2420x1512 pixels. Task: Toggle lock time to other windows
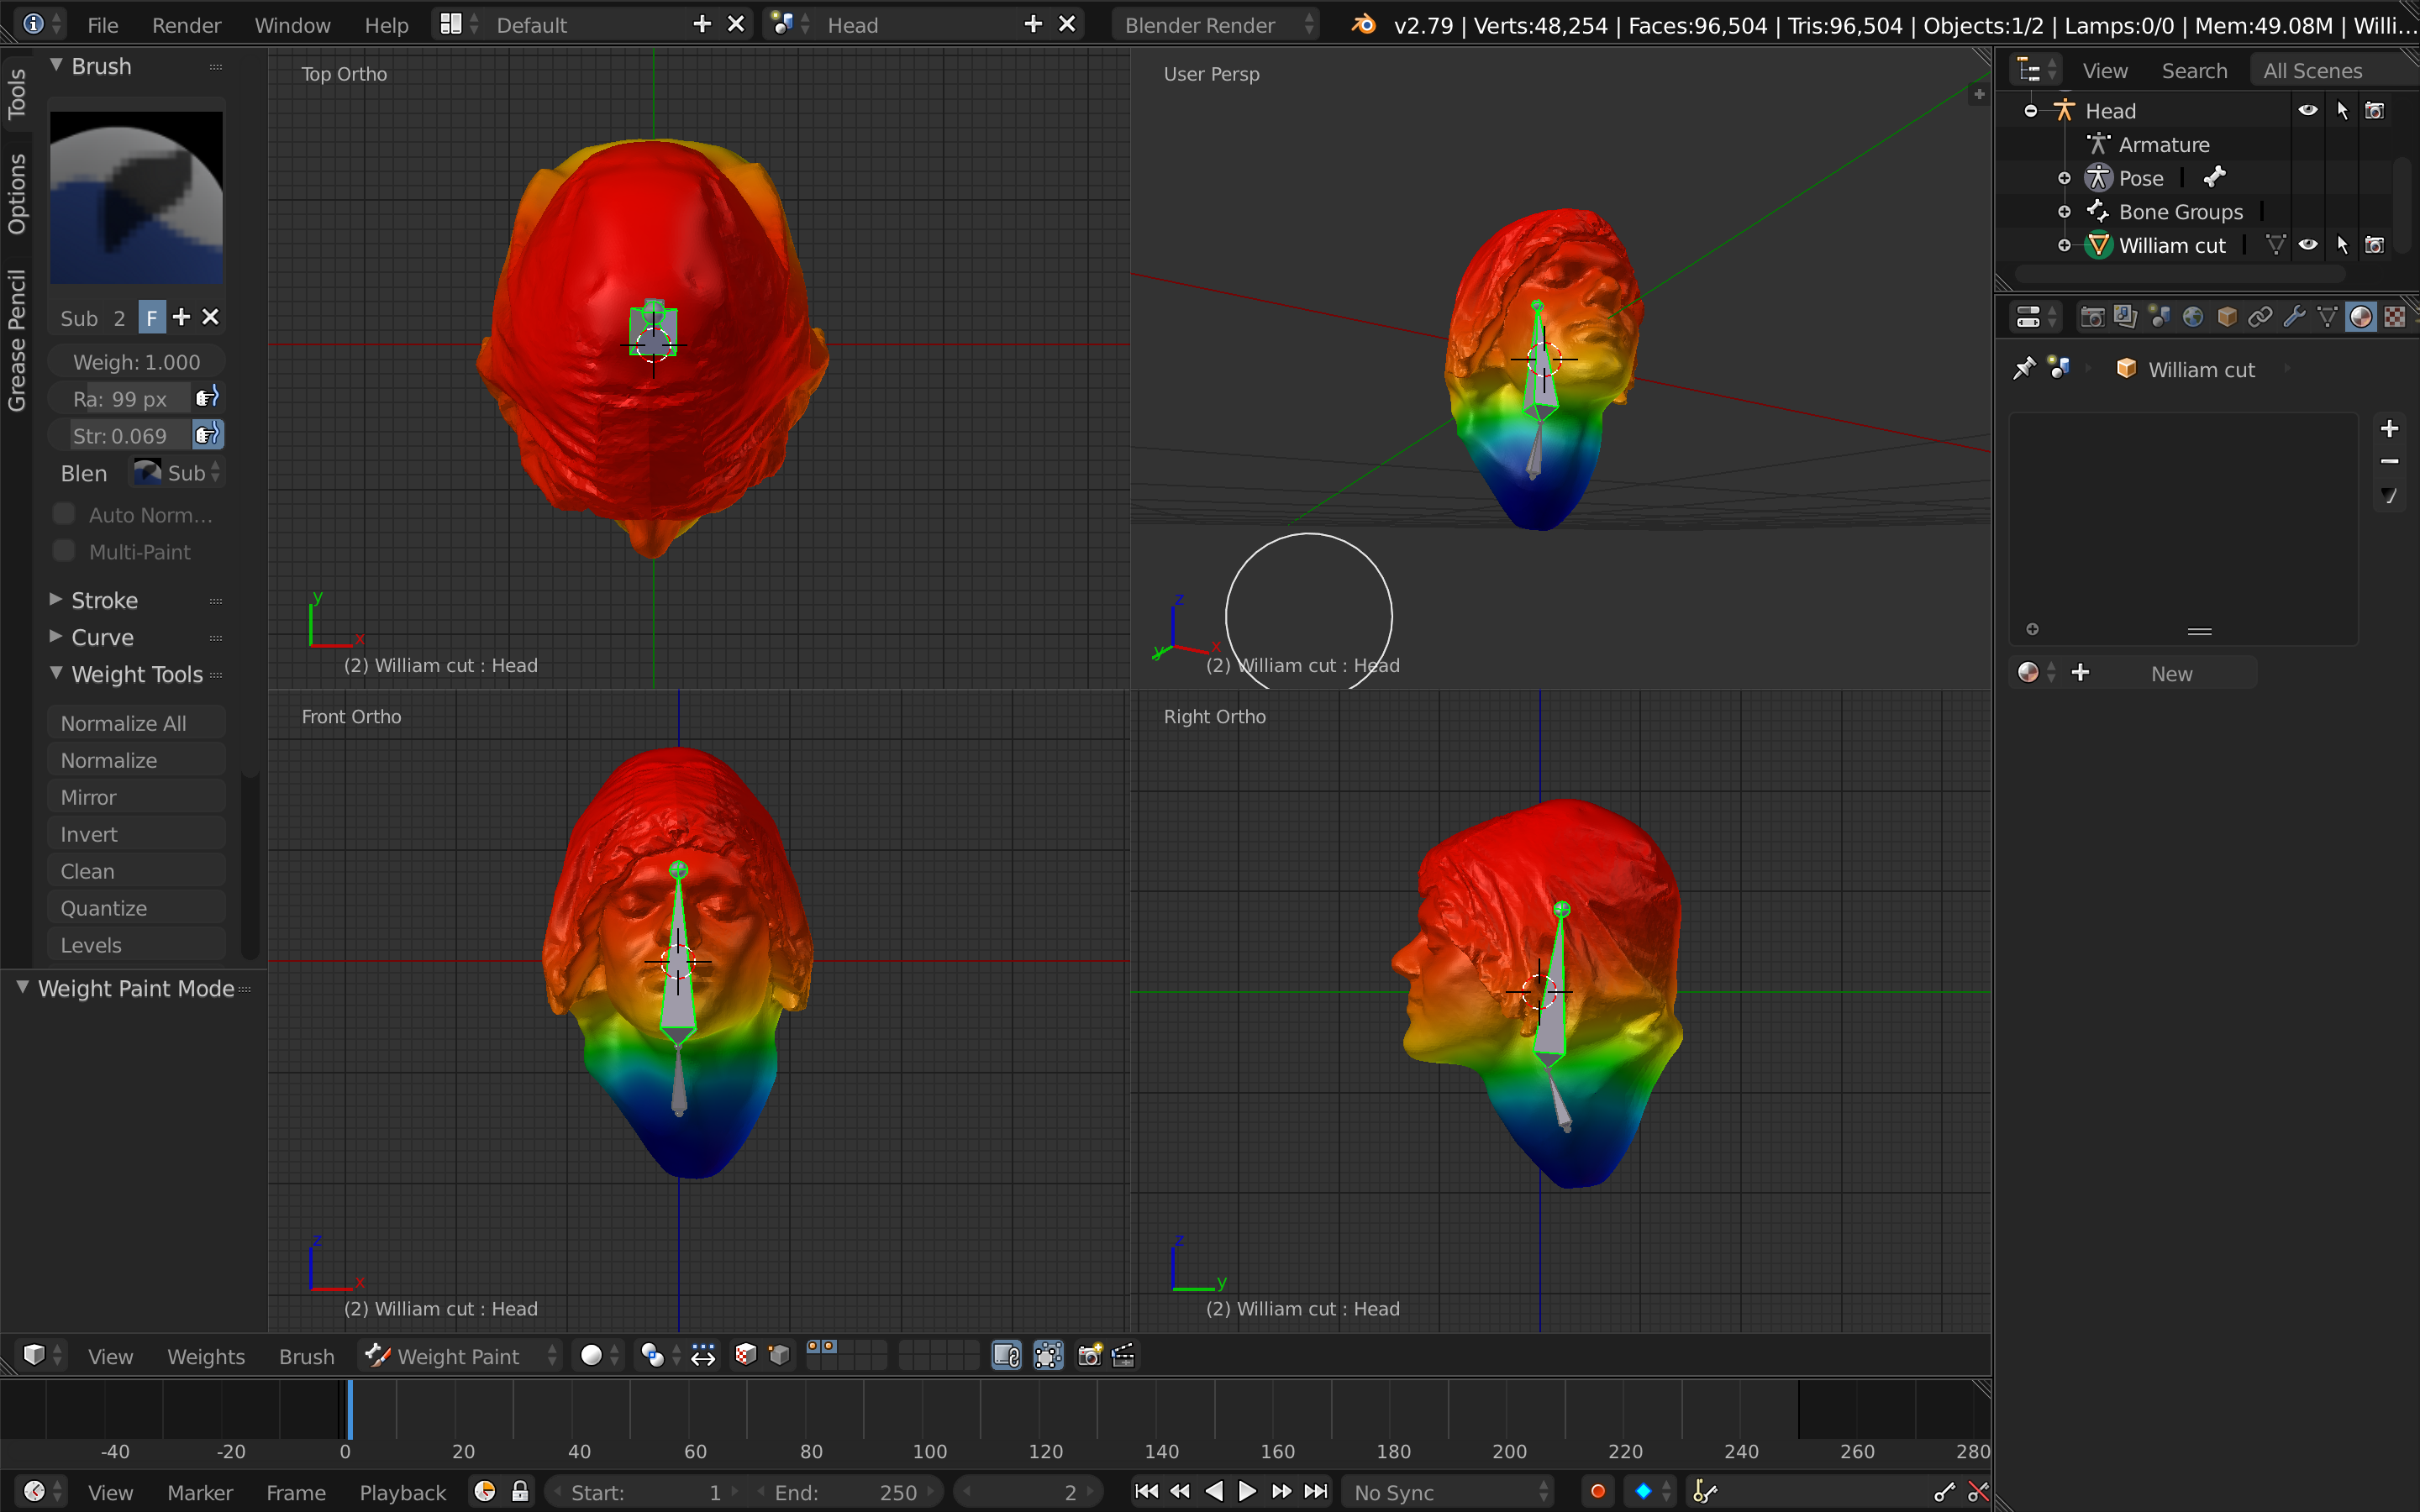(x=520, y=1492)
